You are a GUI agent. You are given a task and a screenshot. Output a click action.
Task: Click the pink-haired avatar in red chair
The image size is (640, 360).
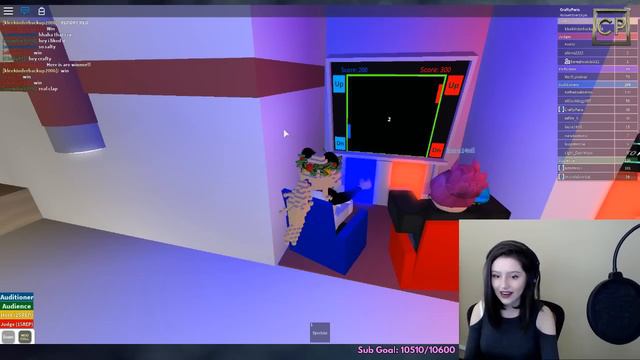459,187
